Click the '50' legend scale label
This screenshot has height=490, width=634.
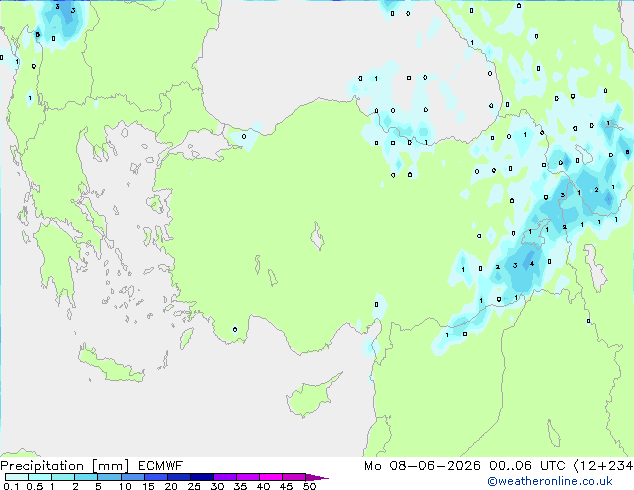tap(310, 486)
